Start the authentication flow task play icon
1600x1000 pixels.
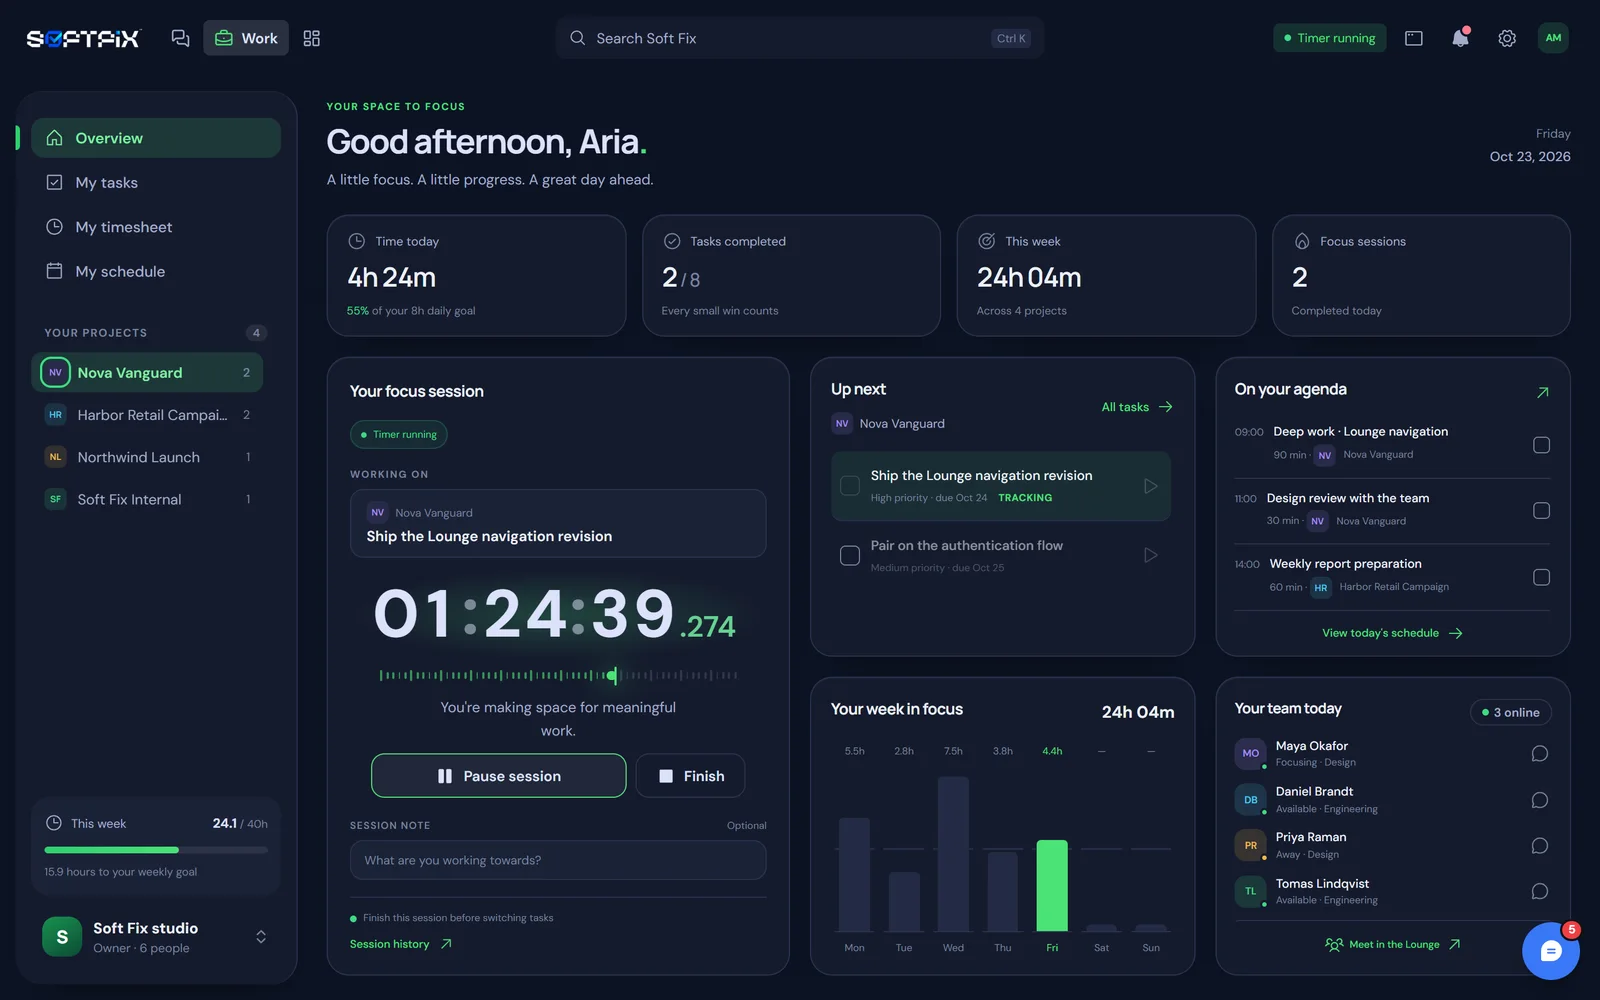click(x=1151, y=555)
